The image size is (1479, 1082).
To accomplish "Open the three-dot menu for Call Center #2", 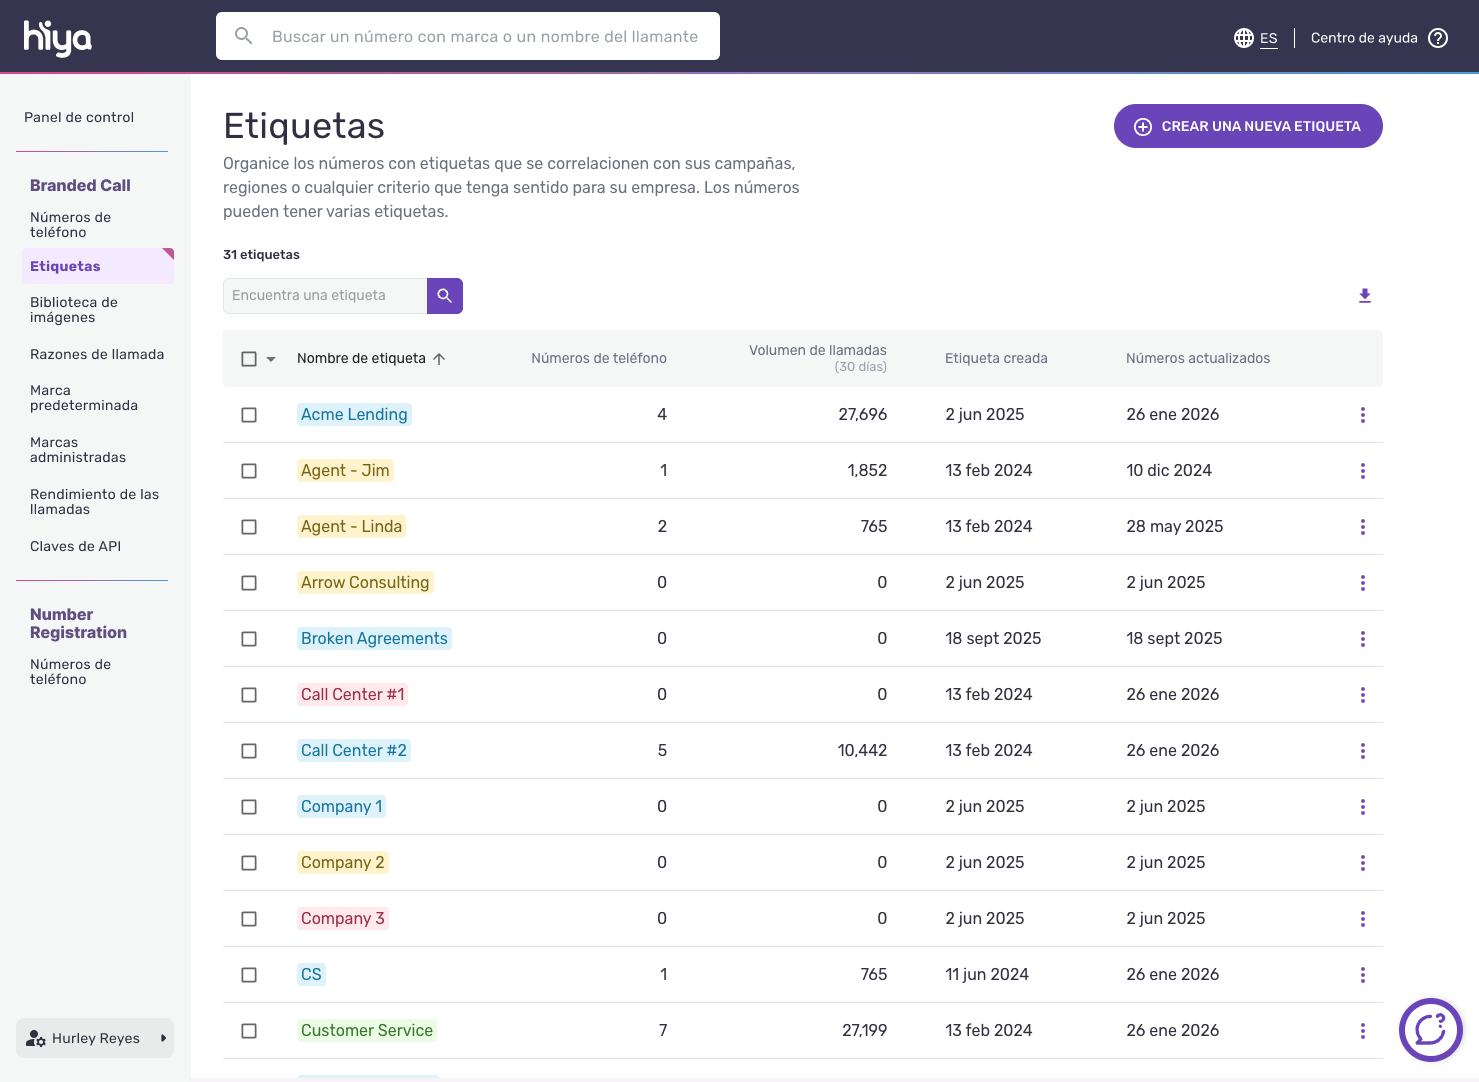I will (x=1362, y=751).
